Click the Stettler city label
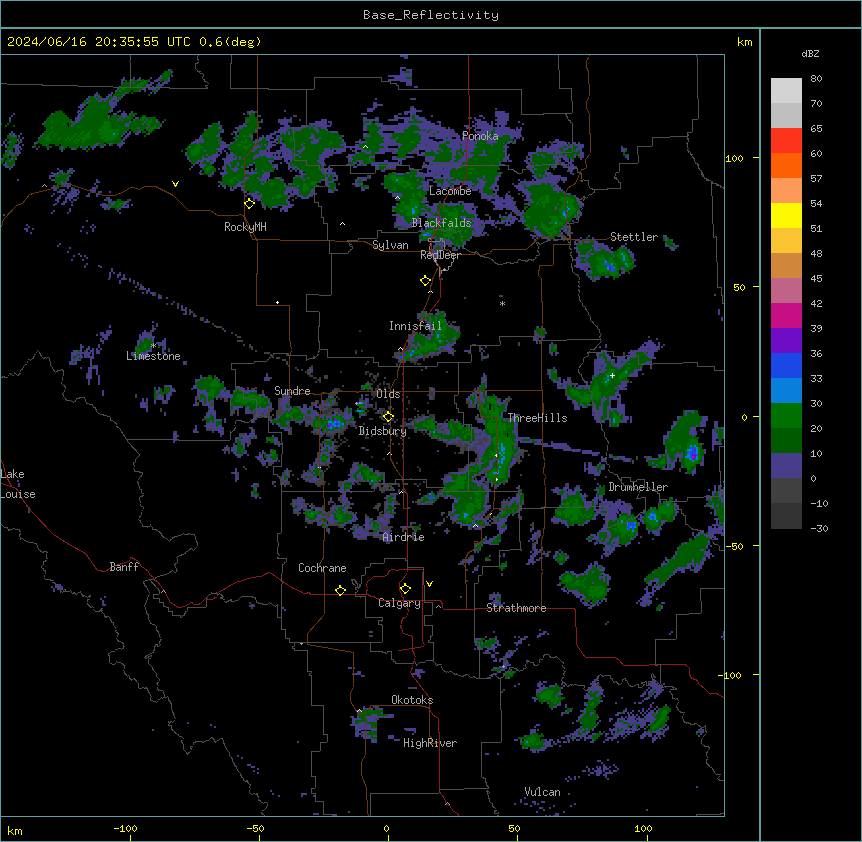This screenshot has width=862, height=842. point(634,237)
